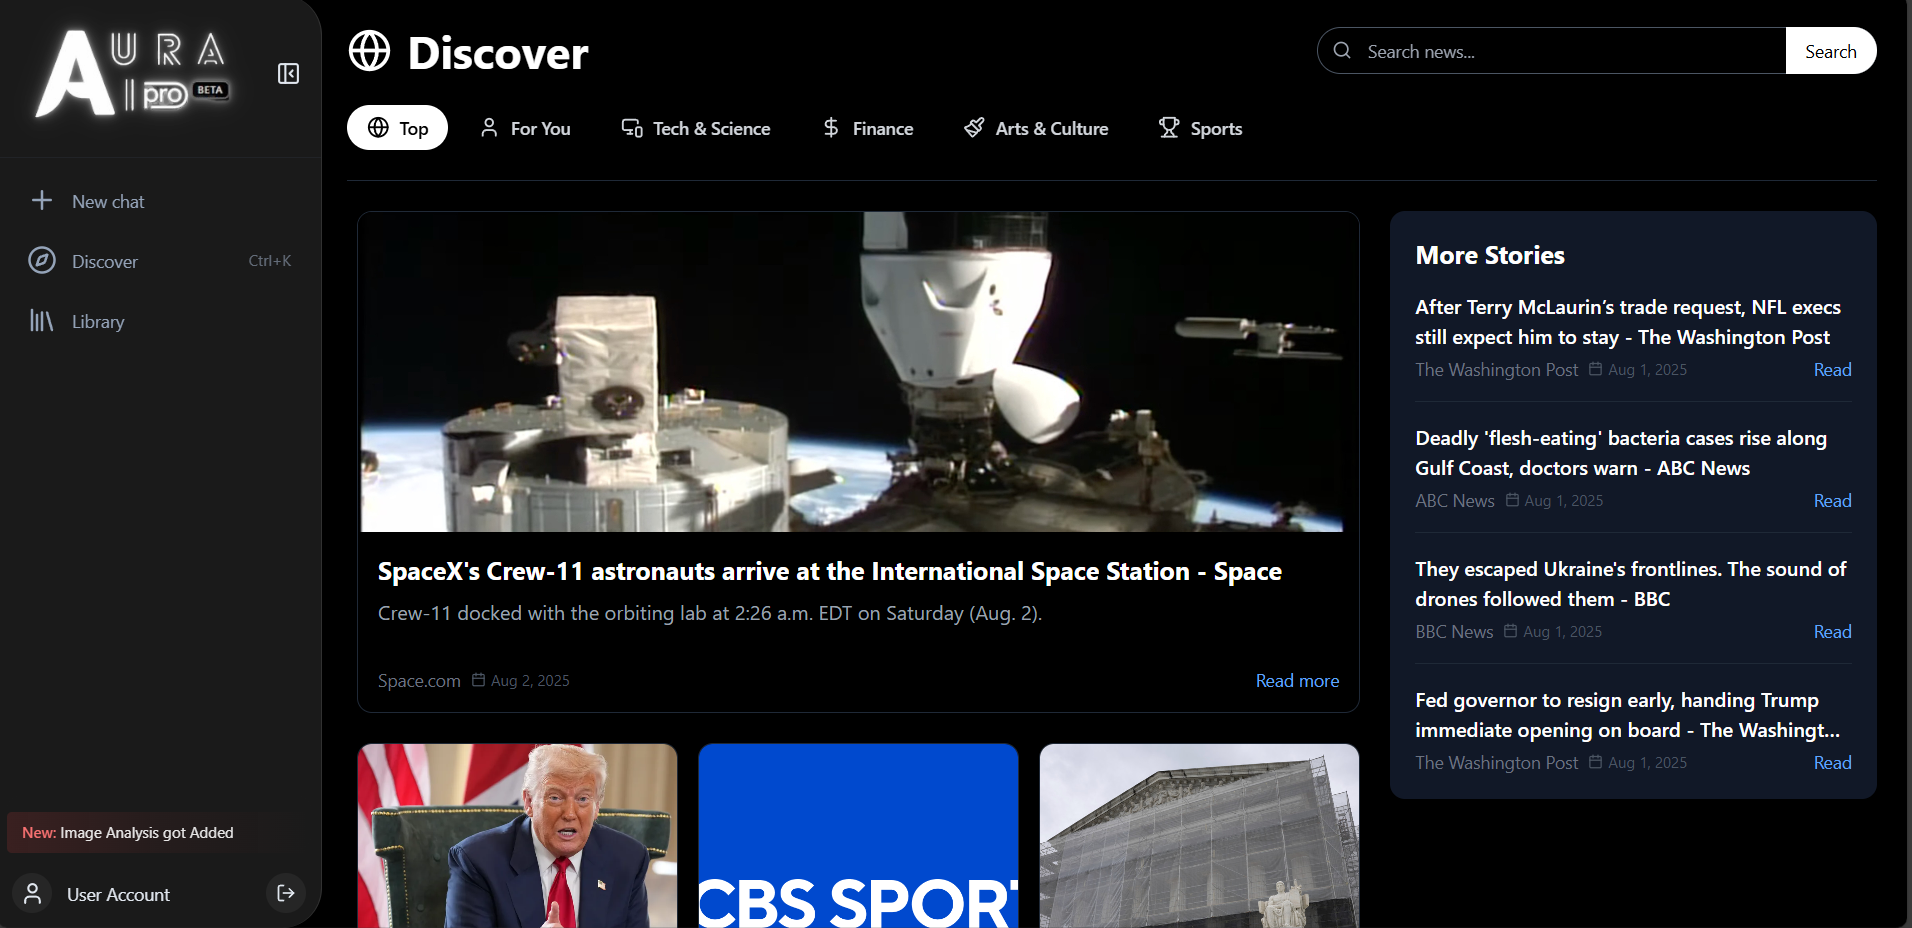The height and width of the screenshot is (928, 1912).
Task: Click the Crew-11 docked summary text
Action: pos(710,613)
